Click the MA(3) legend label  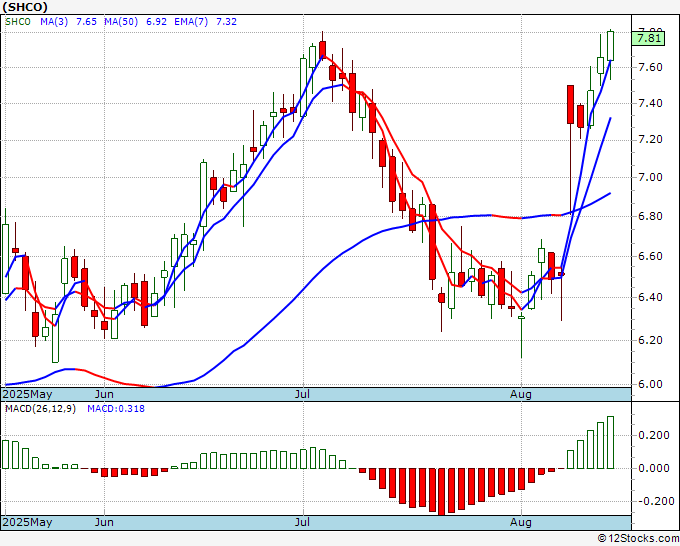tap(54, 22)
